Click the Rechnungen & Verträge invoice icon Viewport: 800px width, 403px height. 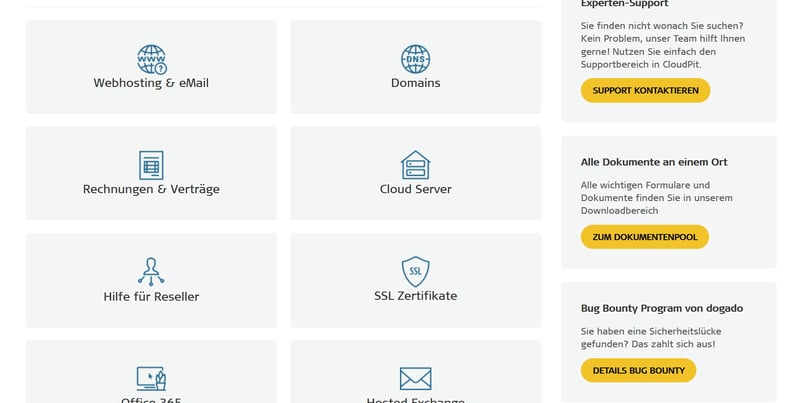point(151,165)
